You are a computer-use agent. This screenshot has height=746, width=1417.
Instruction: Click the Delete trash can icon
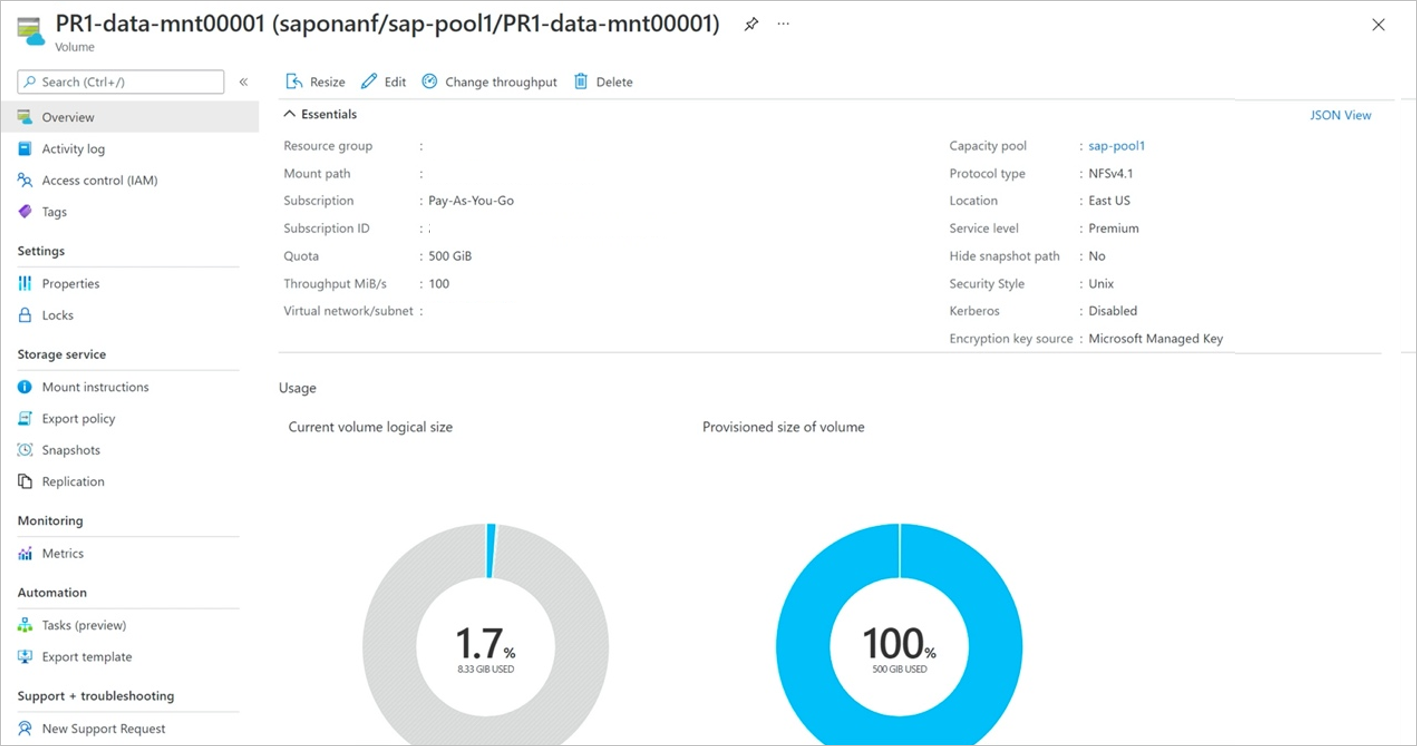pyautogui.click(x=581, y=82)
